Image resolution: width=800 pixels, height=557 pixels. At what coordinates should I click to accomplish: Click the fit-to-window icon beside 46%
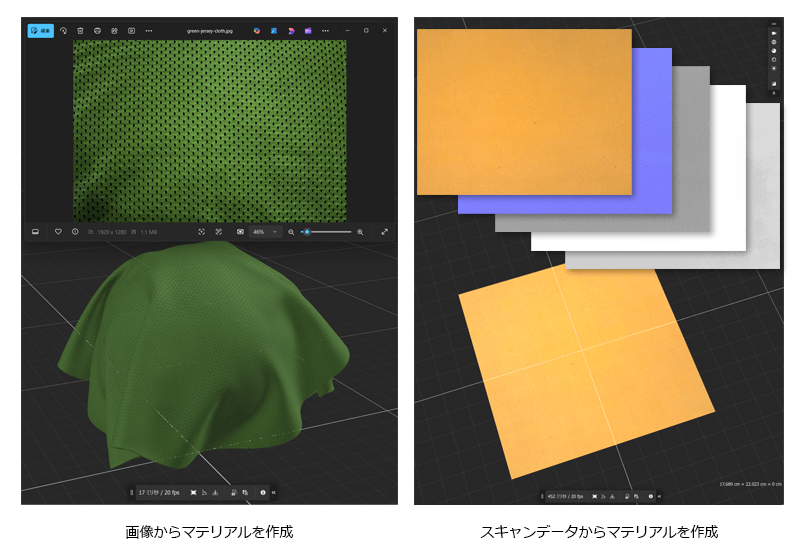pyautogui.click(x=240, y=232)
